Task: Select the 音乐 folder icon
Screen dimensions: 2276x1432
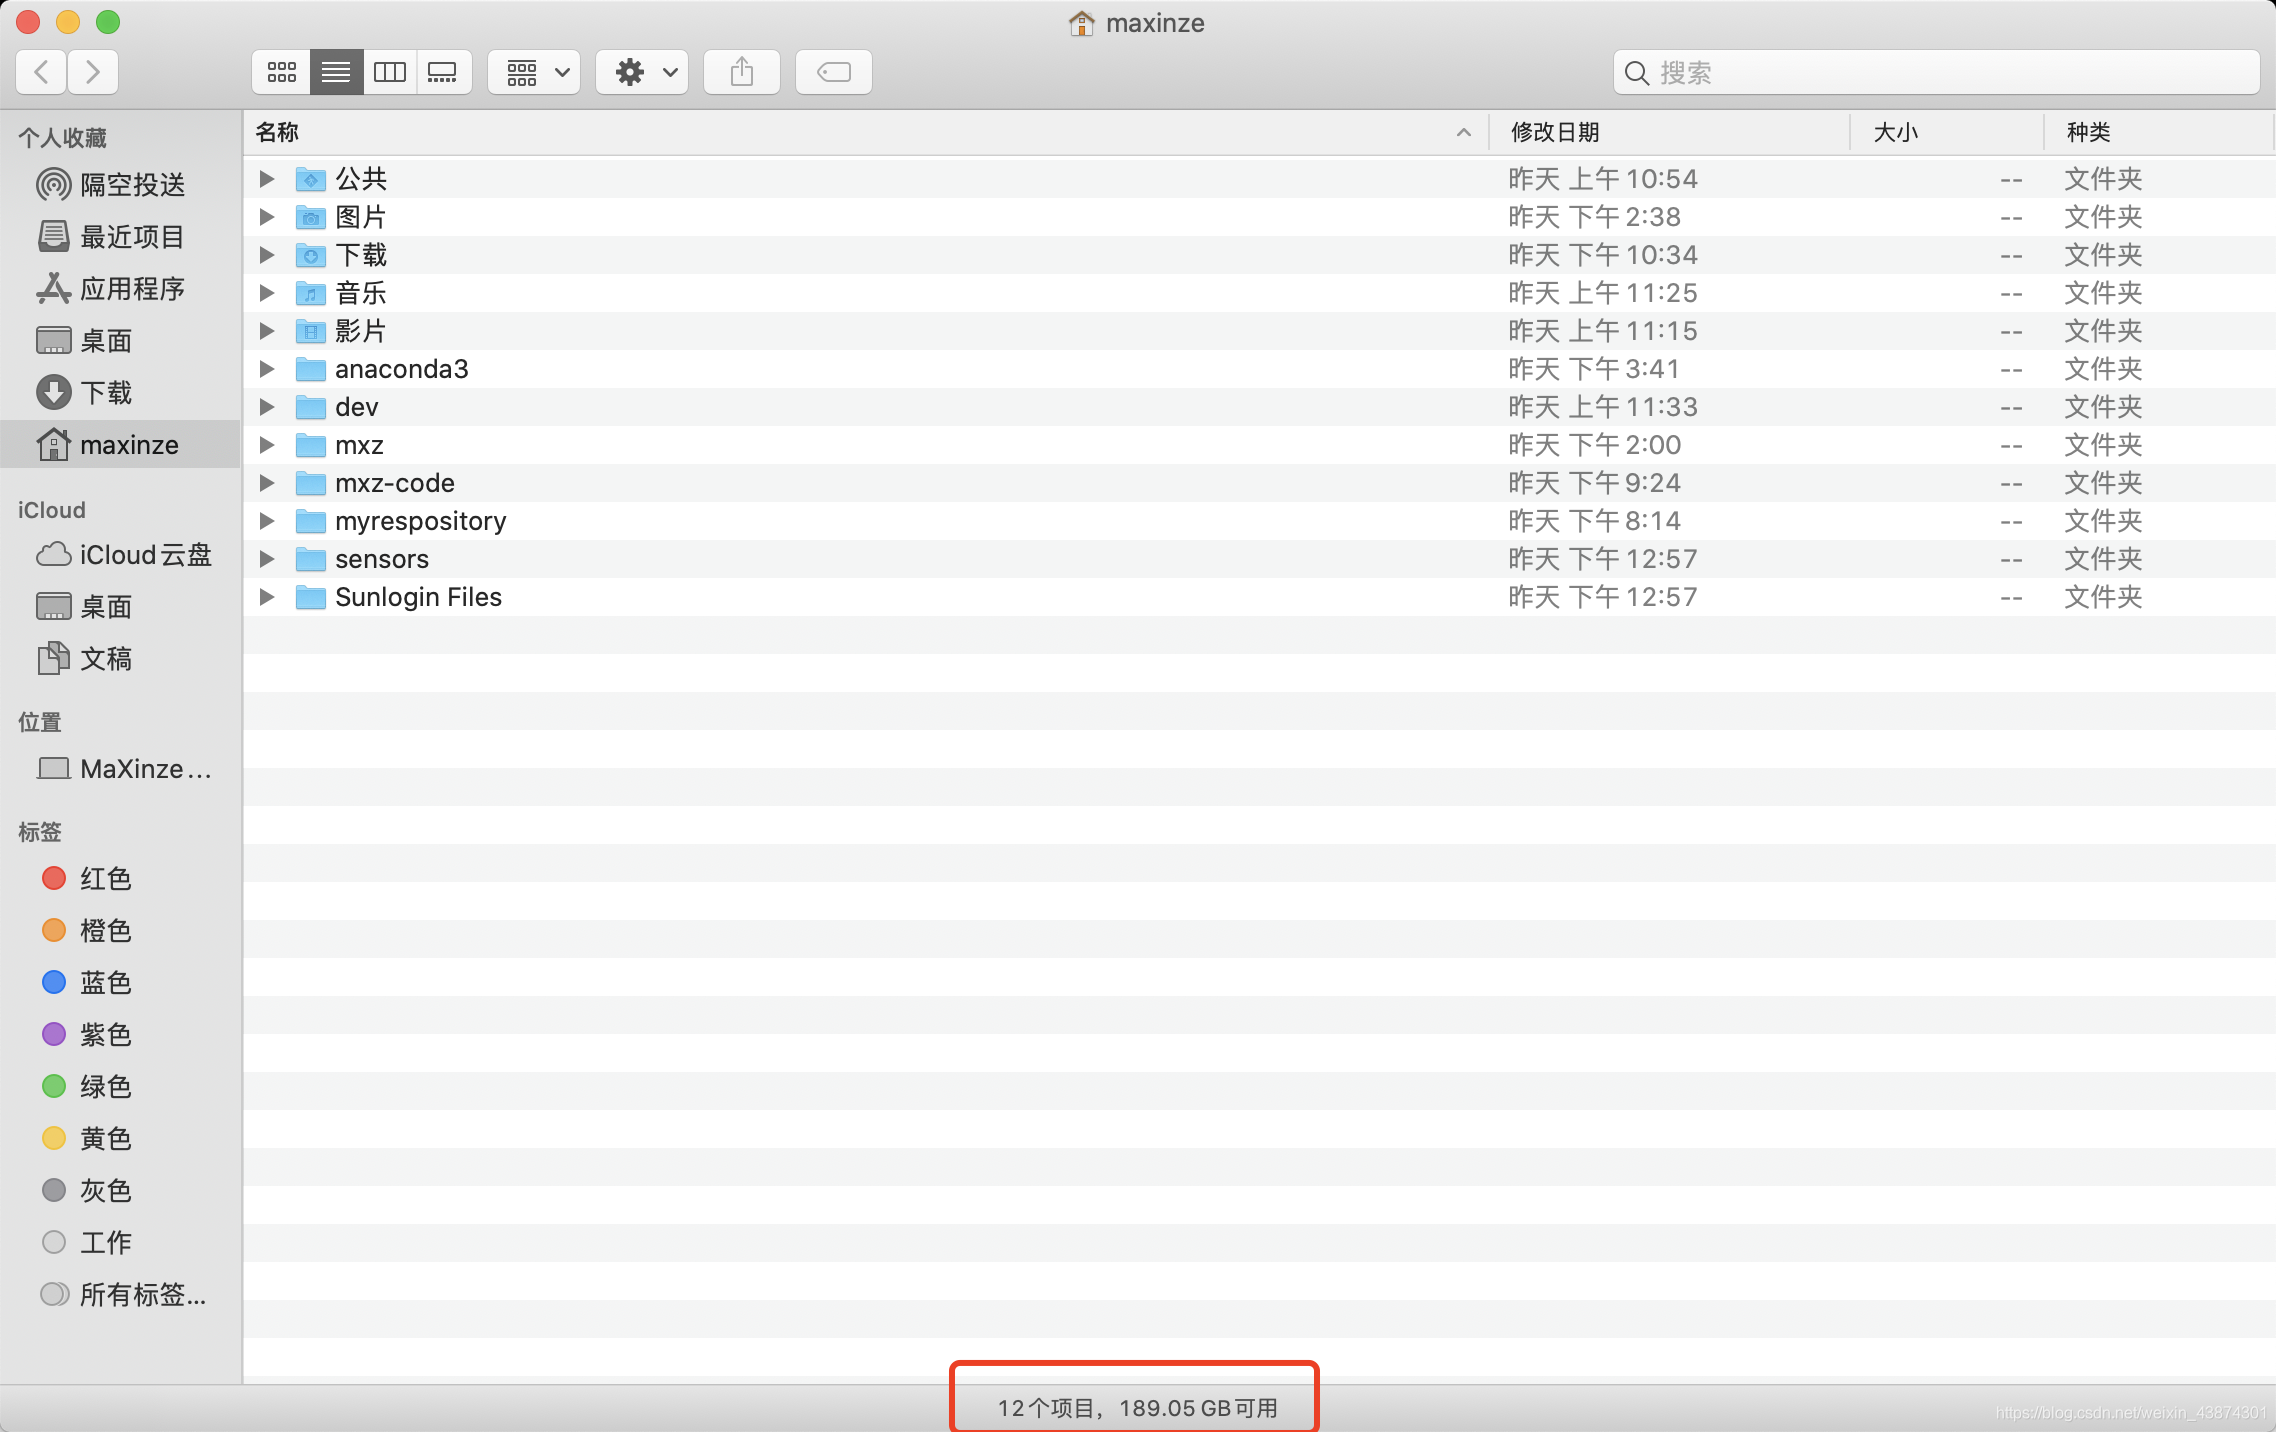Action: click(311, 293)
